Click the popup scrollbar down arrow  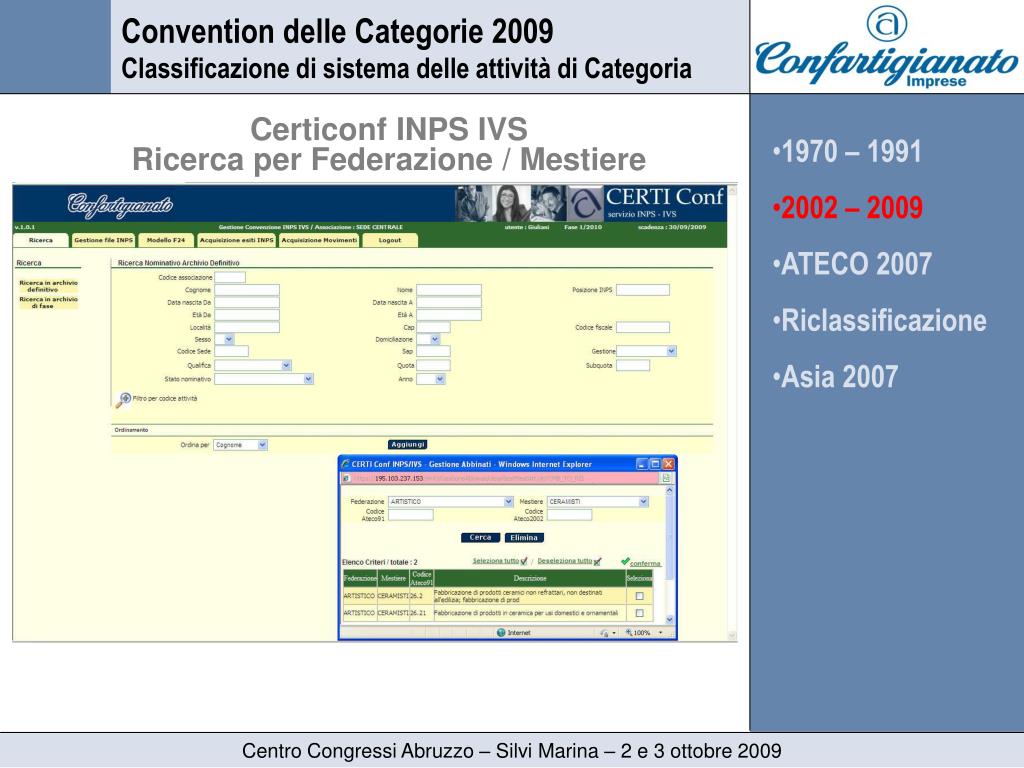(x=669, y=620)
